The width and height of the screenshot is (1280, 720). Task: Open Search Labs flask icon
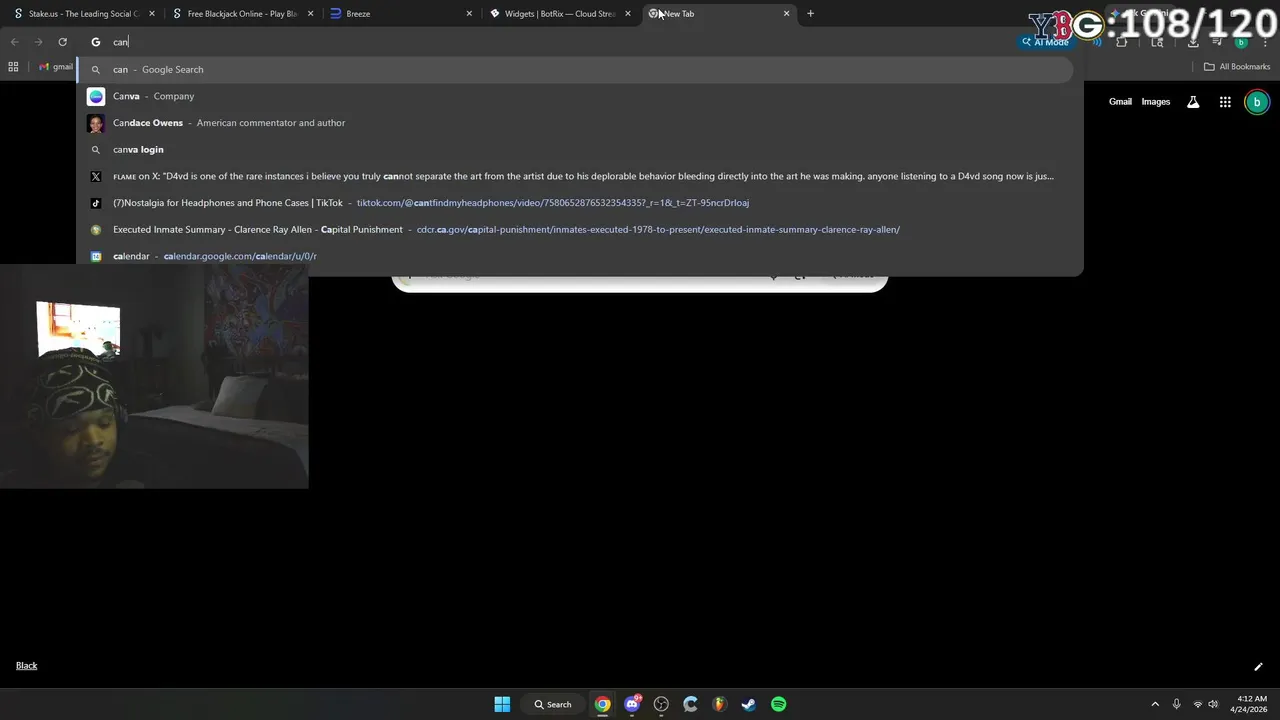tap(1193, 102)
